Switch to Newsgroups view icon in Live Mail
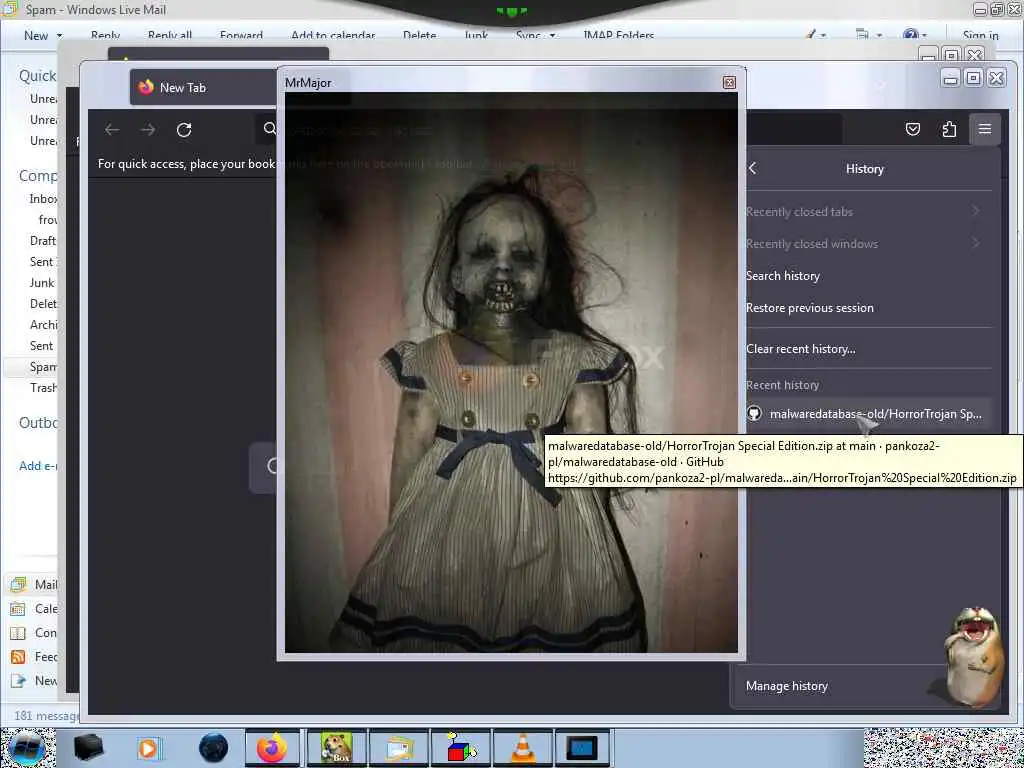Image resolution: width=1024 pixels, height=768 pixels. click(18, 681)
